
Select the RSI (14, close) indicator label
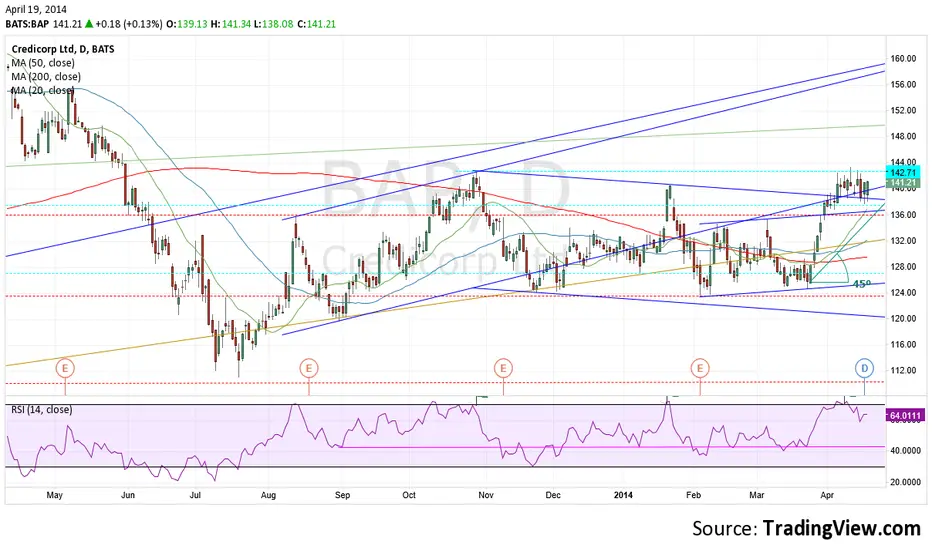pyautogui.click(x=42, y=410)
